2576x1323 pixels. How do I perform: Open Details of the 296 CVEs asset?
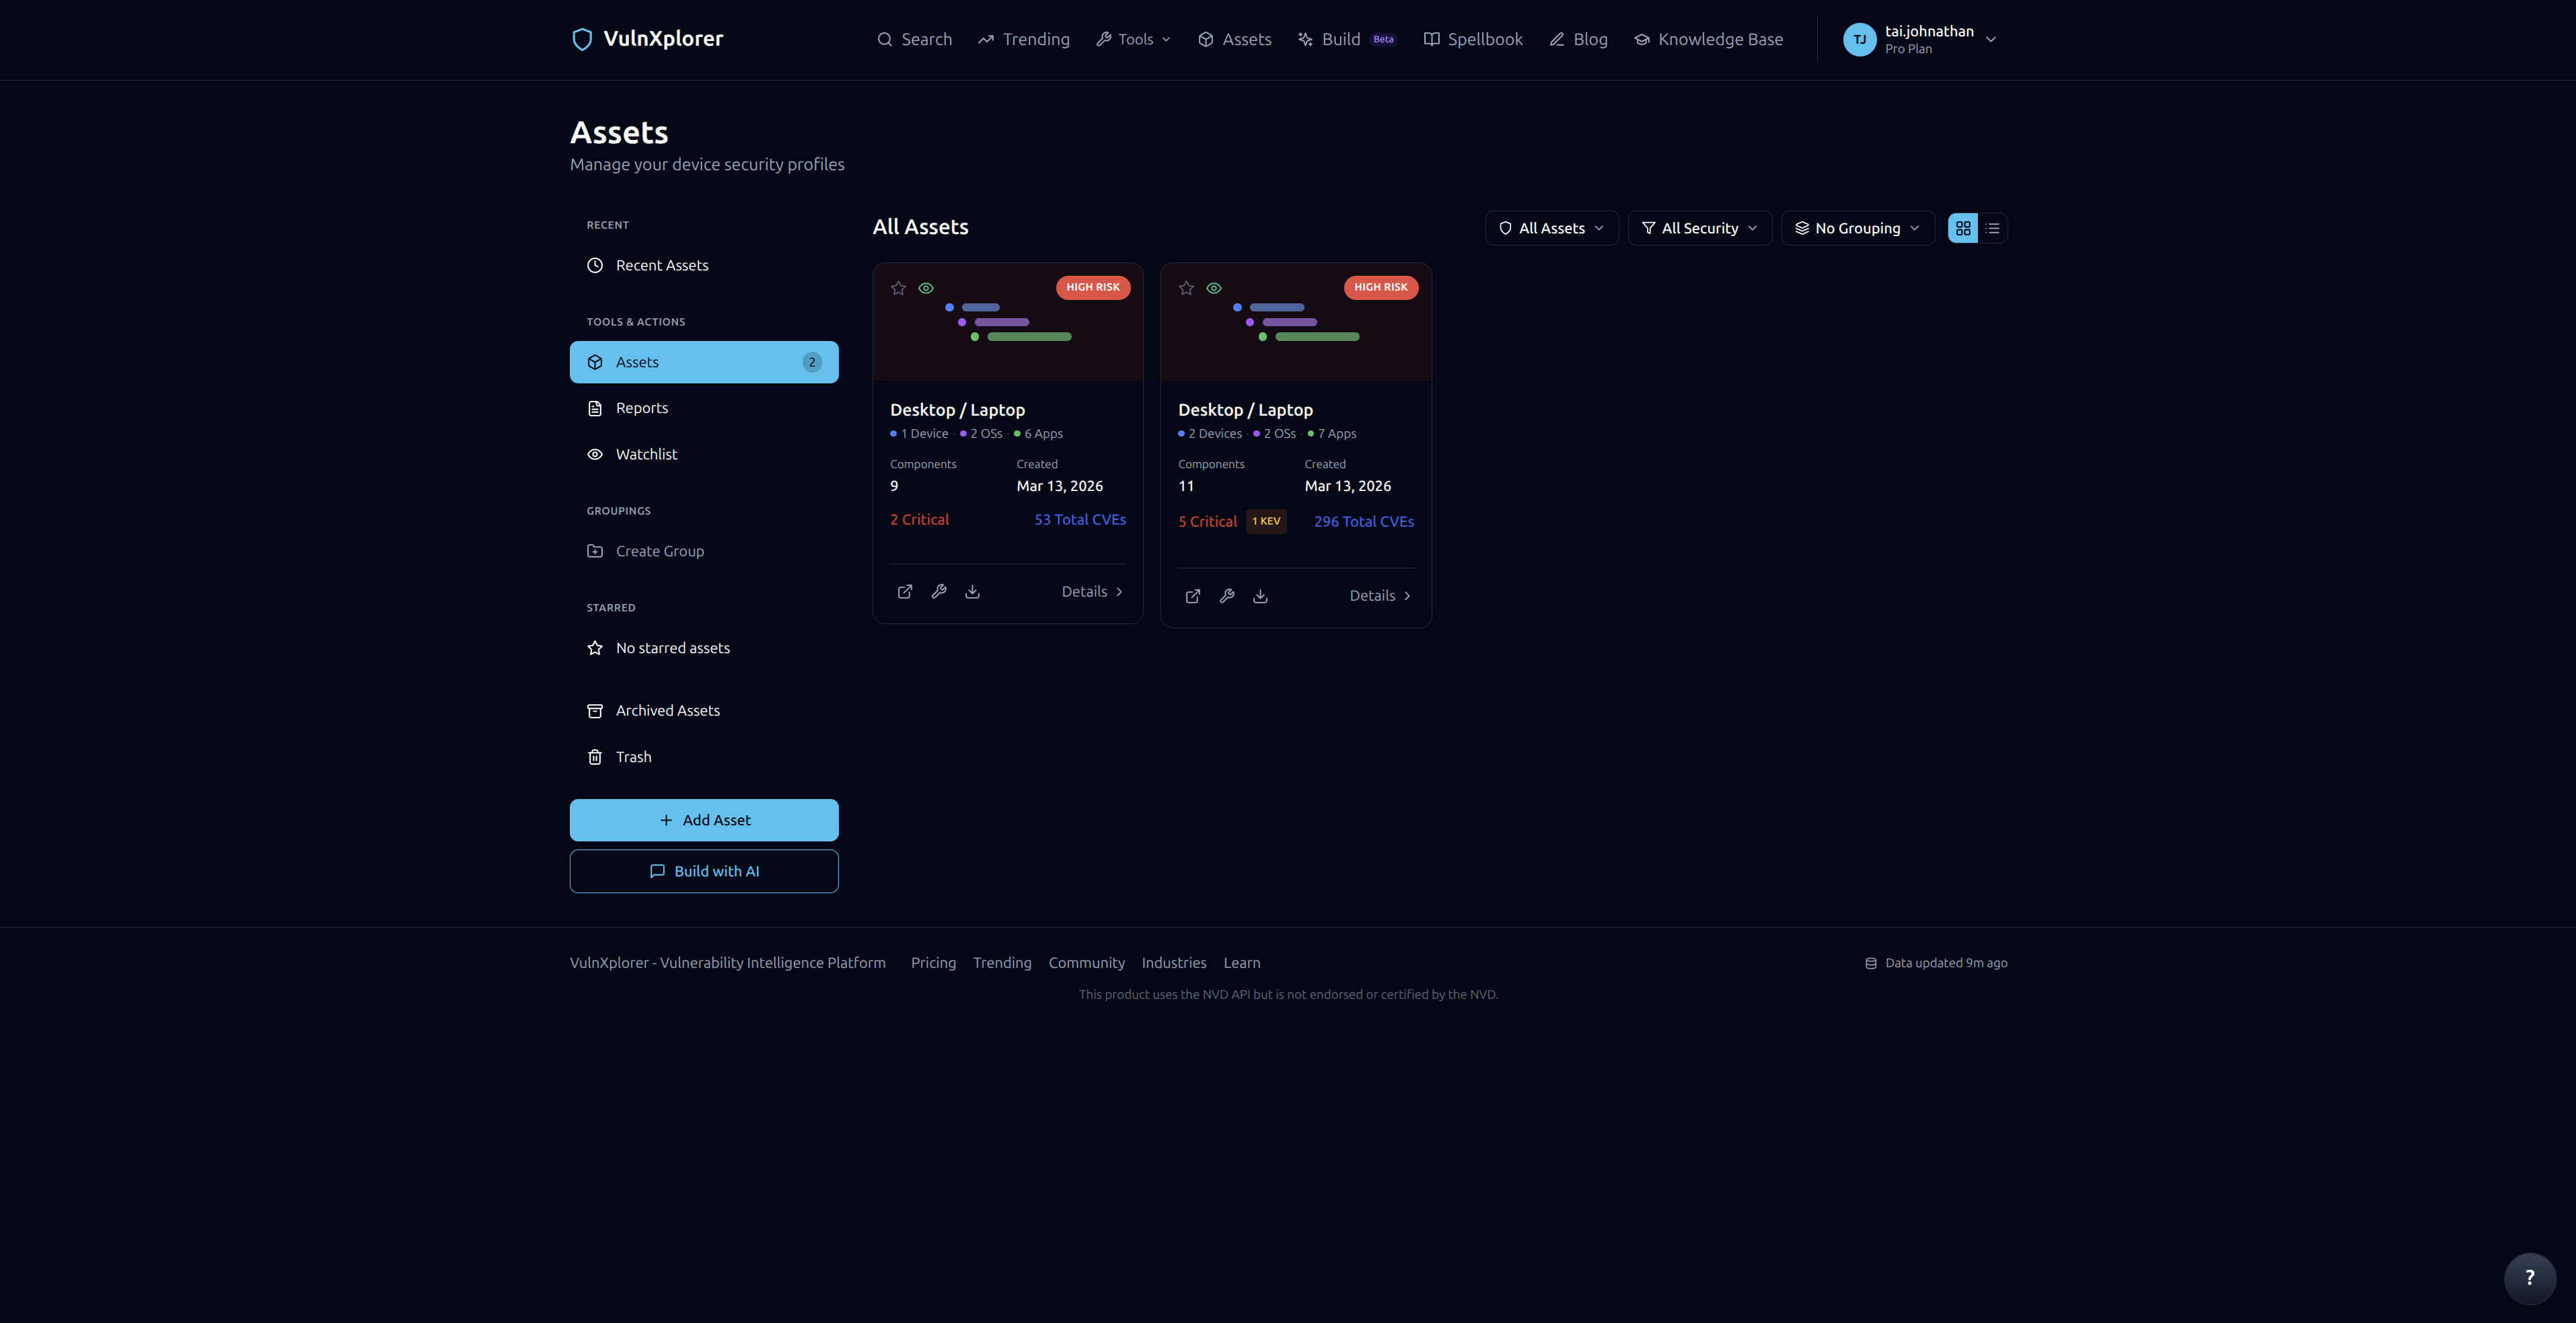[1380, 596]
